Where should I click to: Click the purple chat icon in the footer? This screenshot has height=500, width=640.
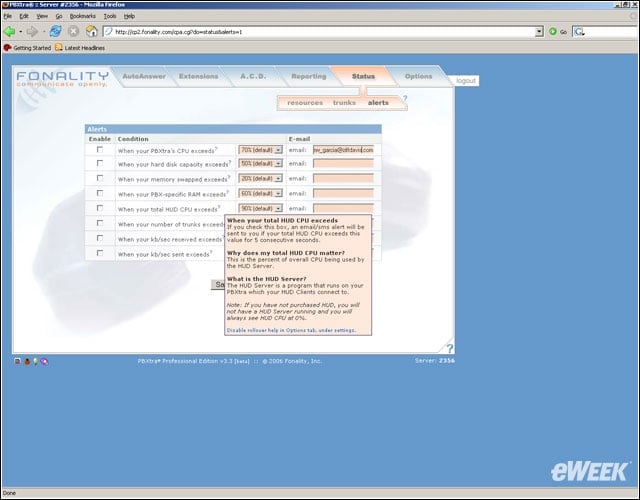click(44, 361)
